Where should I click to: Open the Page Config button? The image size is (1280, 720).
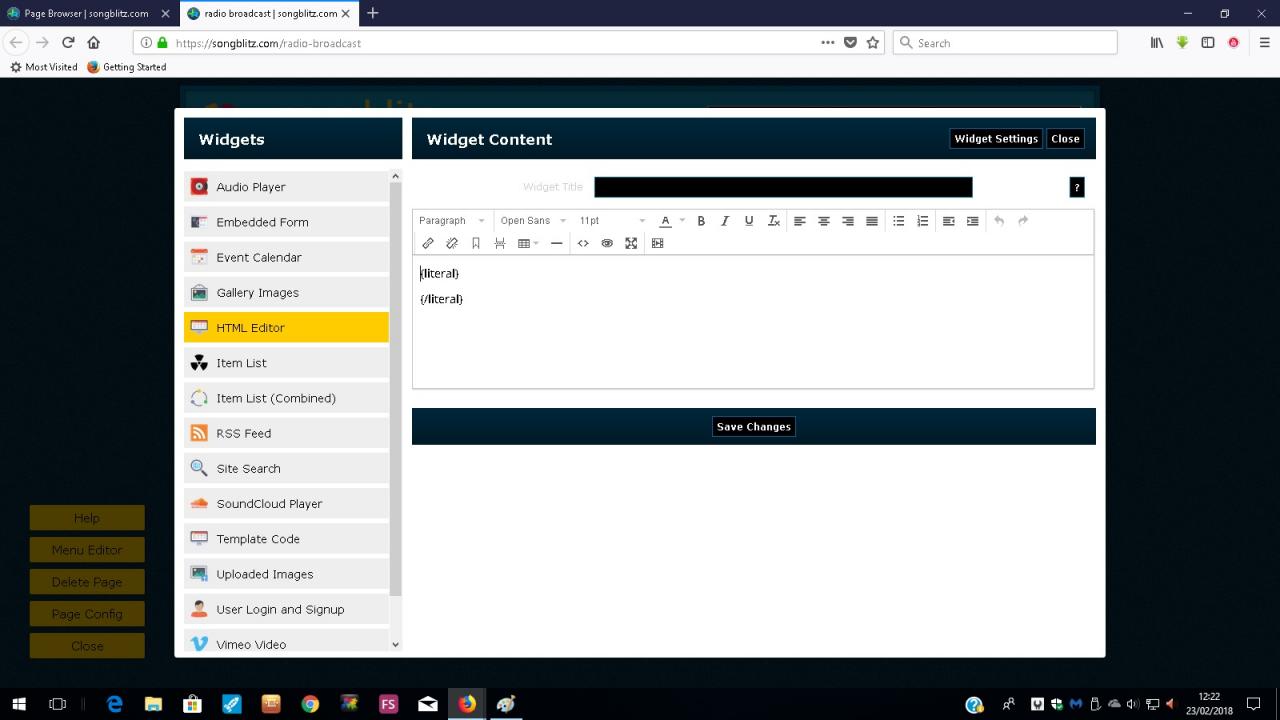tap(87, 614)
